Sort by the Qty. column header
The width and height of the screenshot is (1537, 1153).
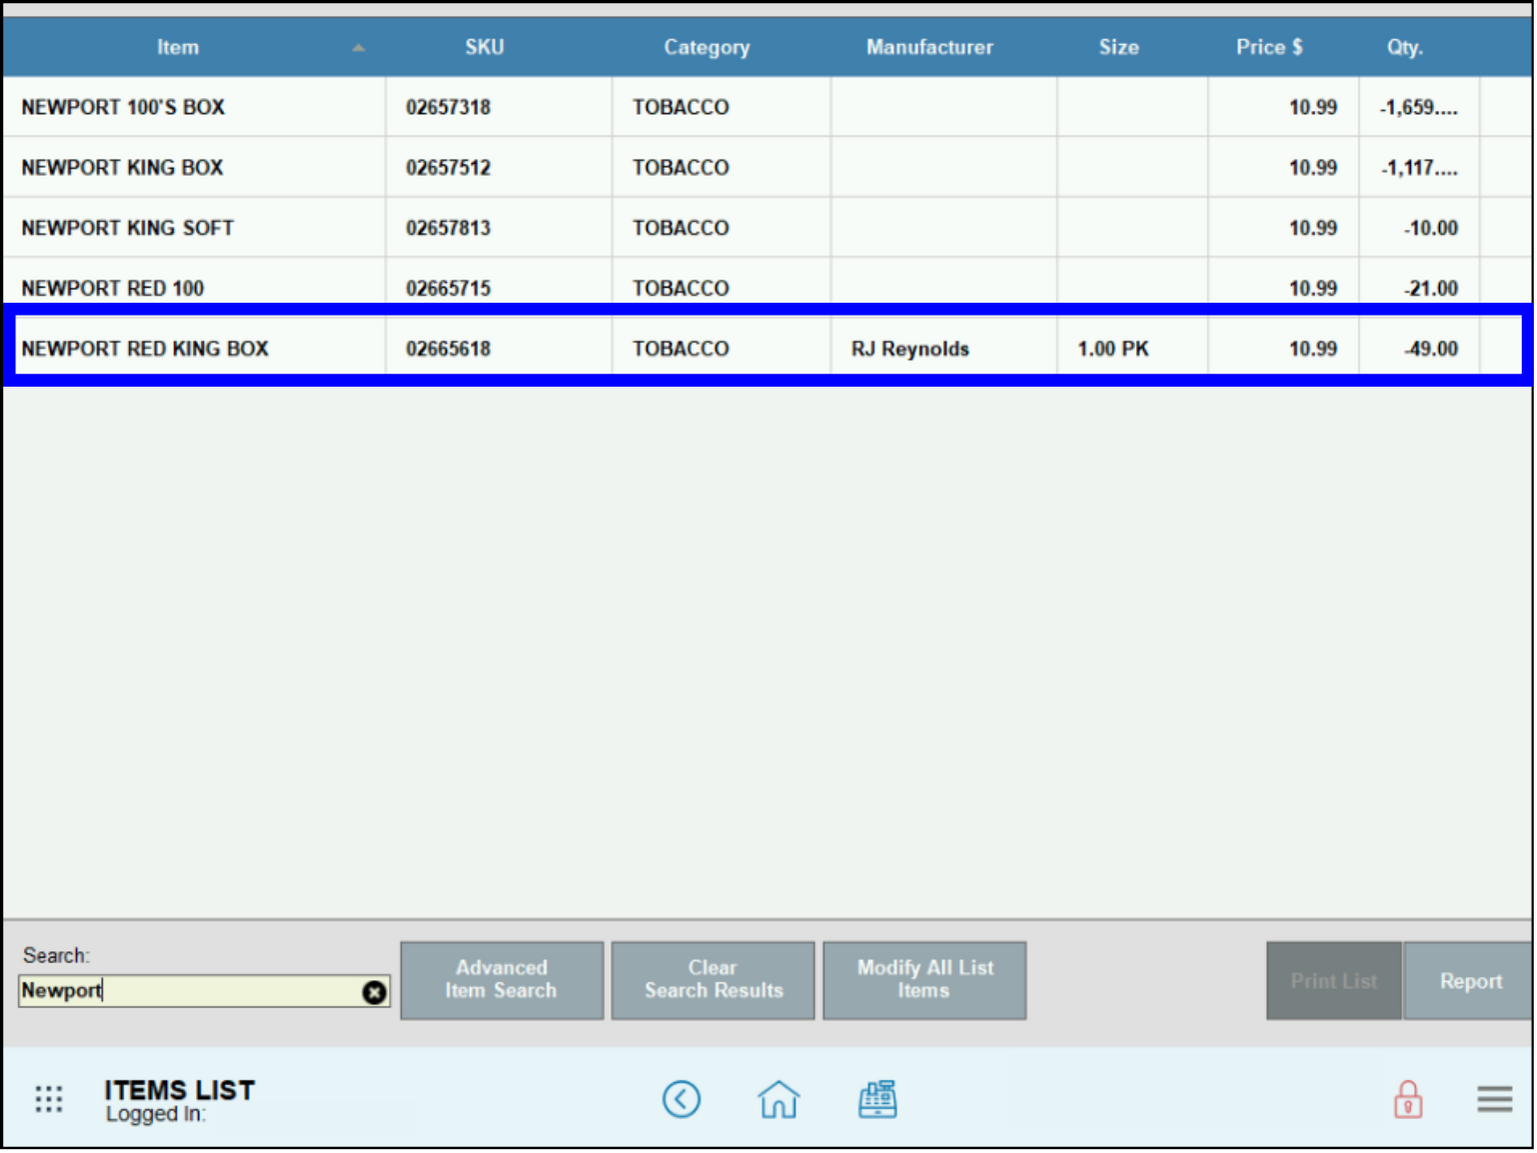[1404, 47]
